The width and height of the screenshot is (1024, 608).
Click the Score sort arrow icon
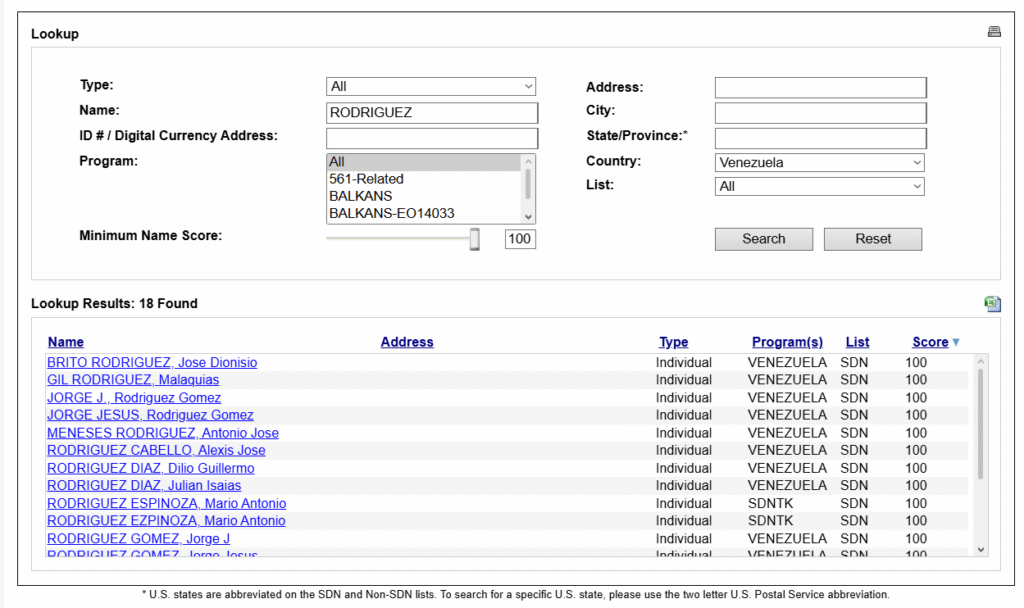(x=956, y=342)
